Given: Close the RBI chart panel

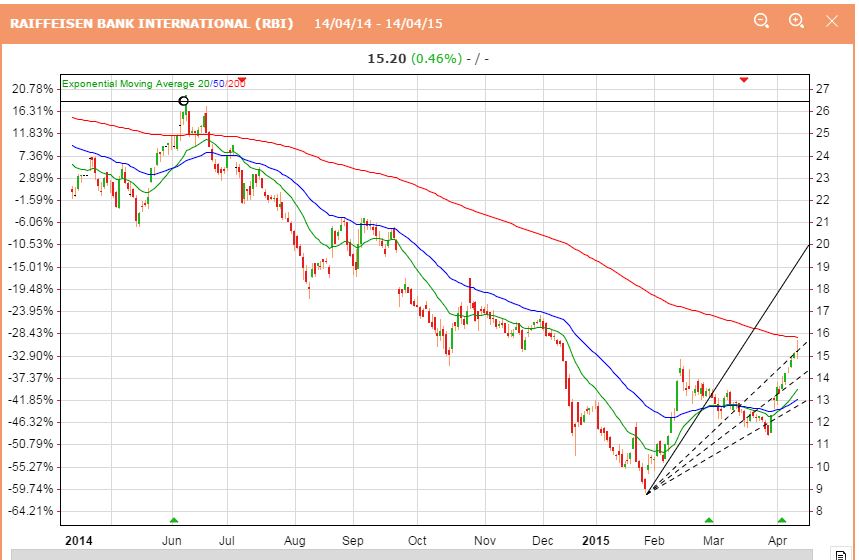Looking at the screenshot, I should click(x=832, y=21).
